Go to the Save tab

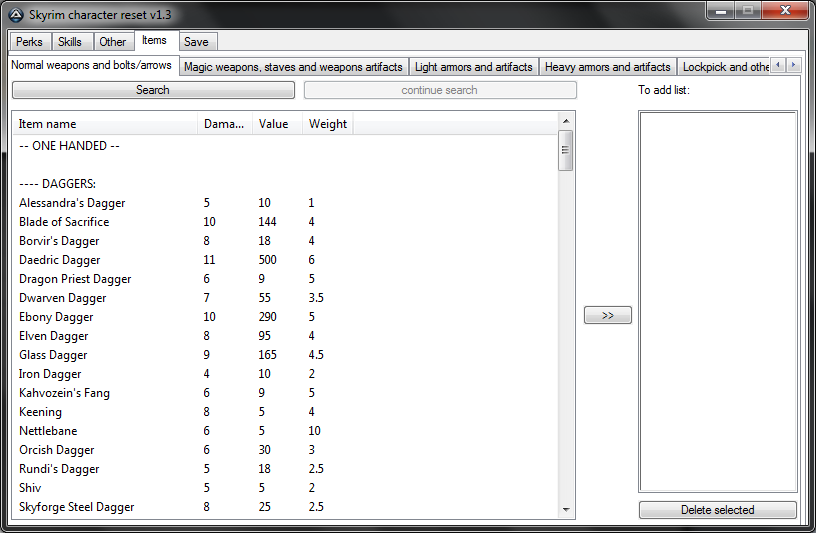coord(196,42)
